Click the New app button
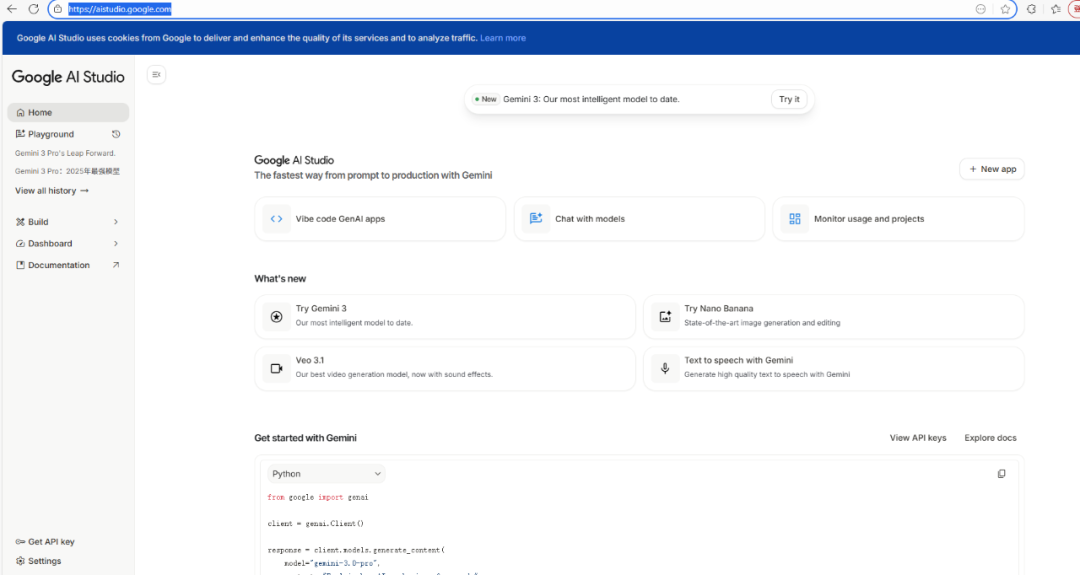 click(992, 169)
